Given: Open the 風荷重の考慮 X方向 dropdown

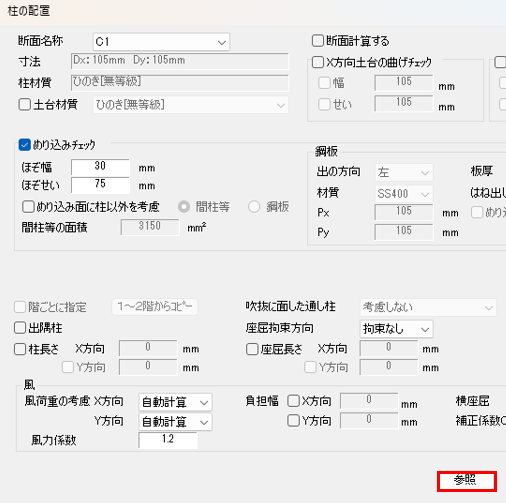Looking at the screenshot, I should (175, 402).
